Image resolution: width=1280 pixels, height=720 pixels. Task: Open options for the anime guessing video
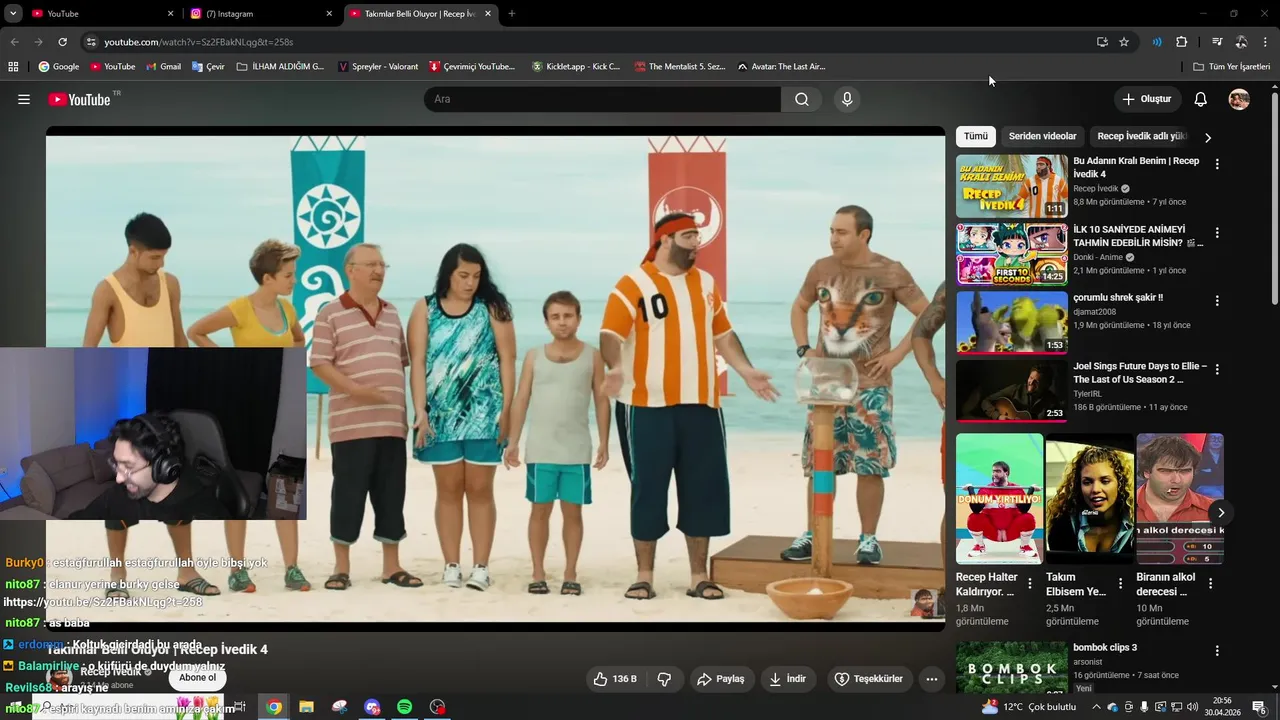click(x=1217, y=232)
